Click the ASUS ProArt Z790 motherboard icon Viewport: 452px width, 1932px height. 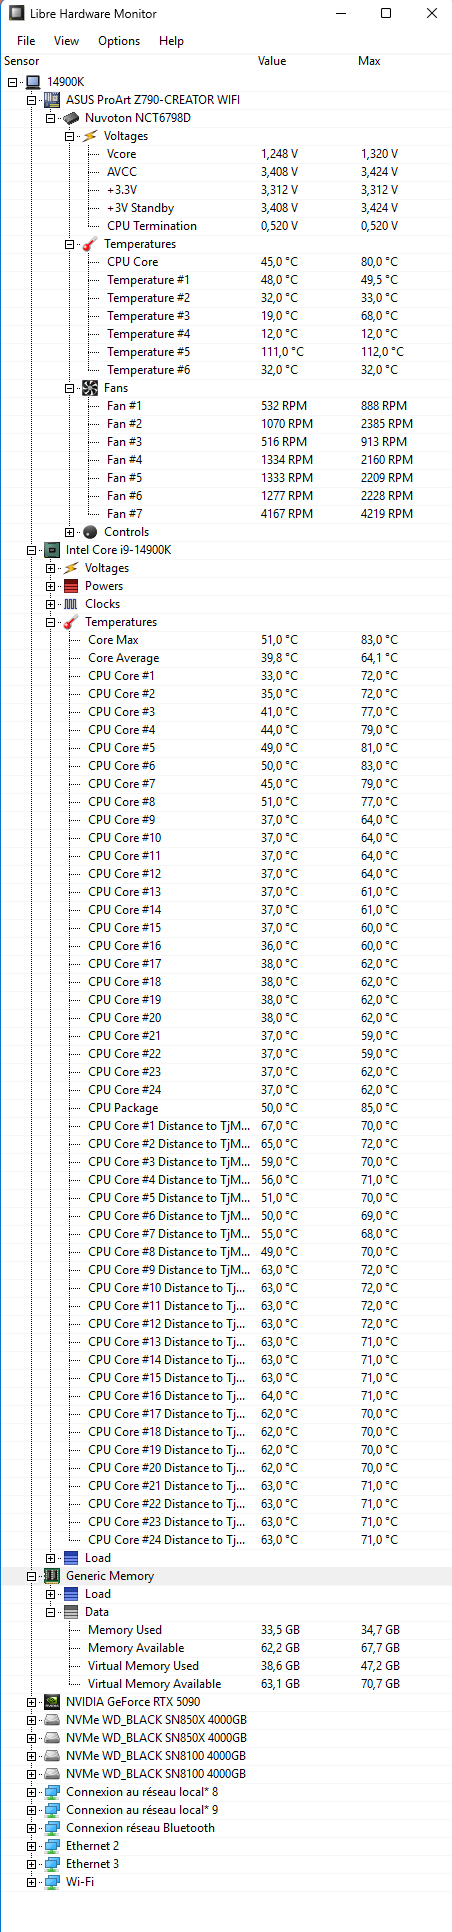tap(52, 100)
